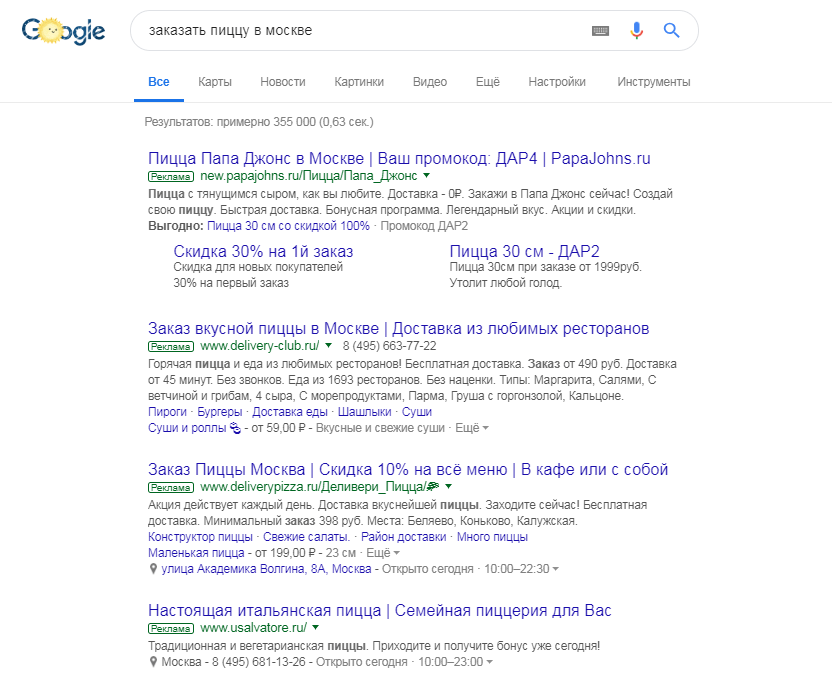Click map pin icon beside улица Академика Волгина
832x679 pixels.
[x=153, y=569]
